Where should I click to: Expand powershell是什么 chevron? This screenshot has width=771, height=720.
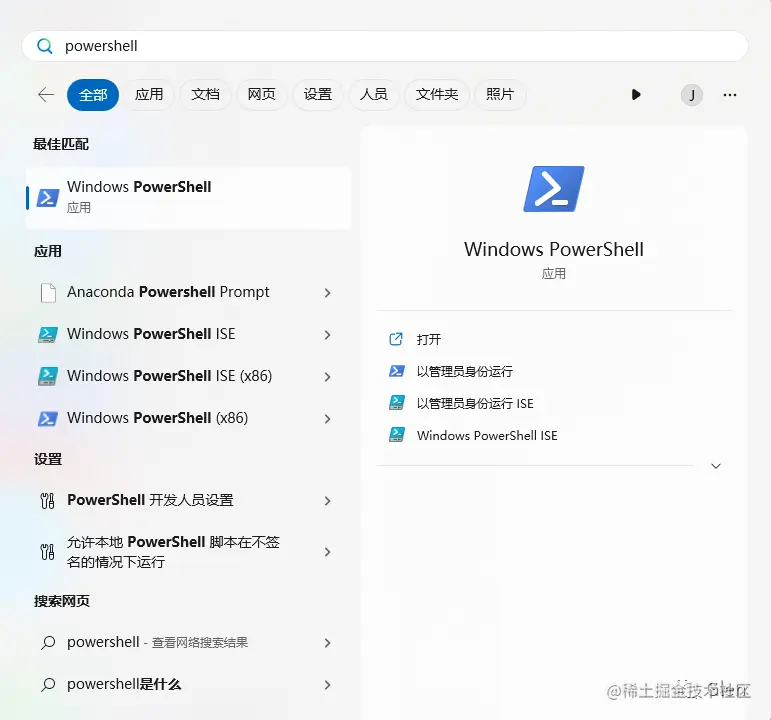[x=327, y=685]
